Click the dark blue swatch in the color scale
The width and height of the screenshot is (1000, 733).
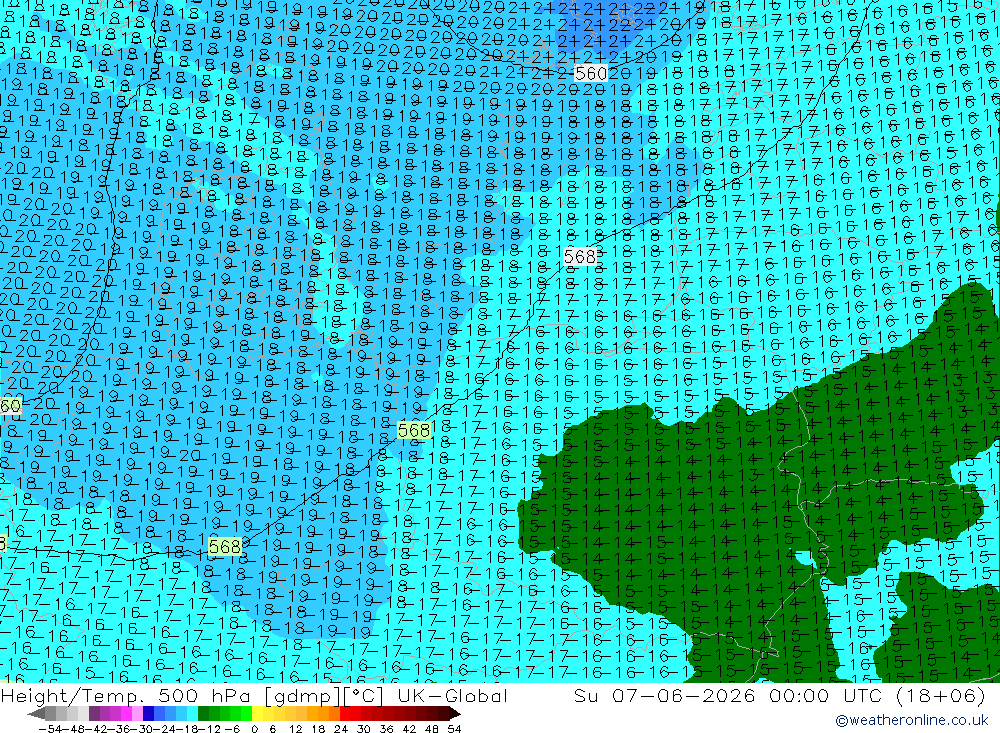148,714
